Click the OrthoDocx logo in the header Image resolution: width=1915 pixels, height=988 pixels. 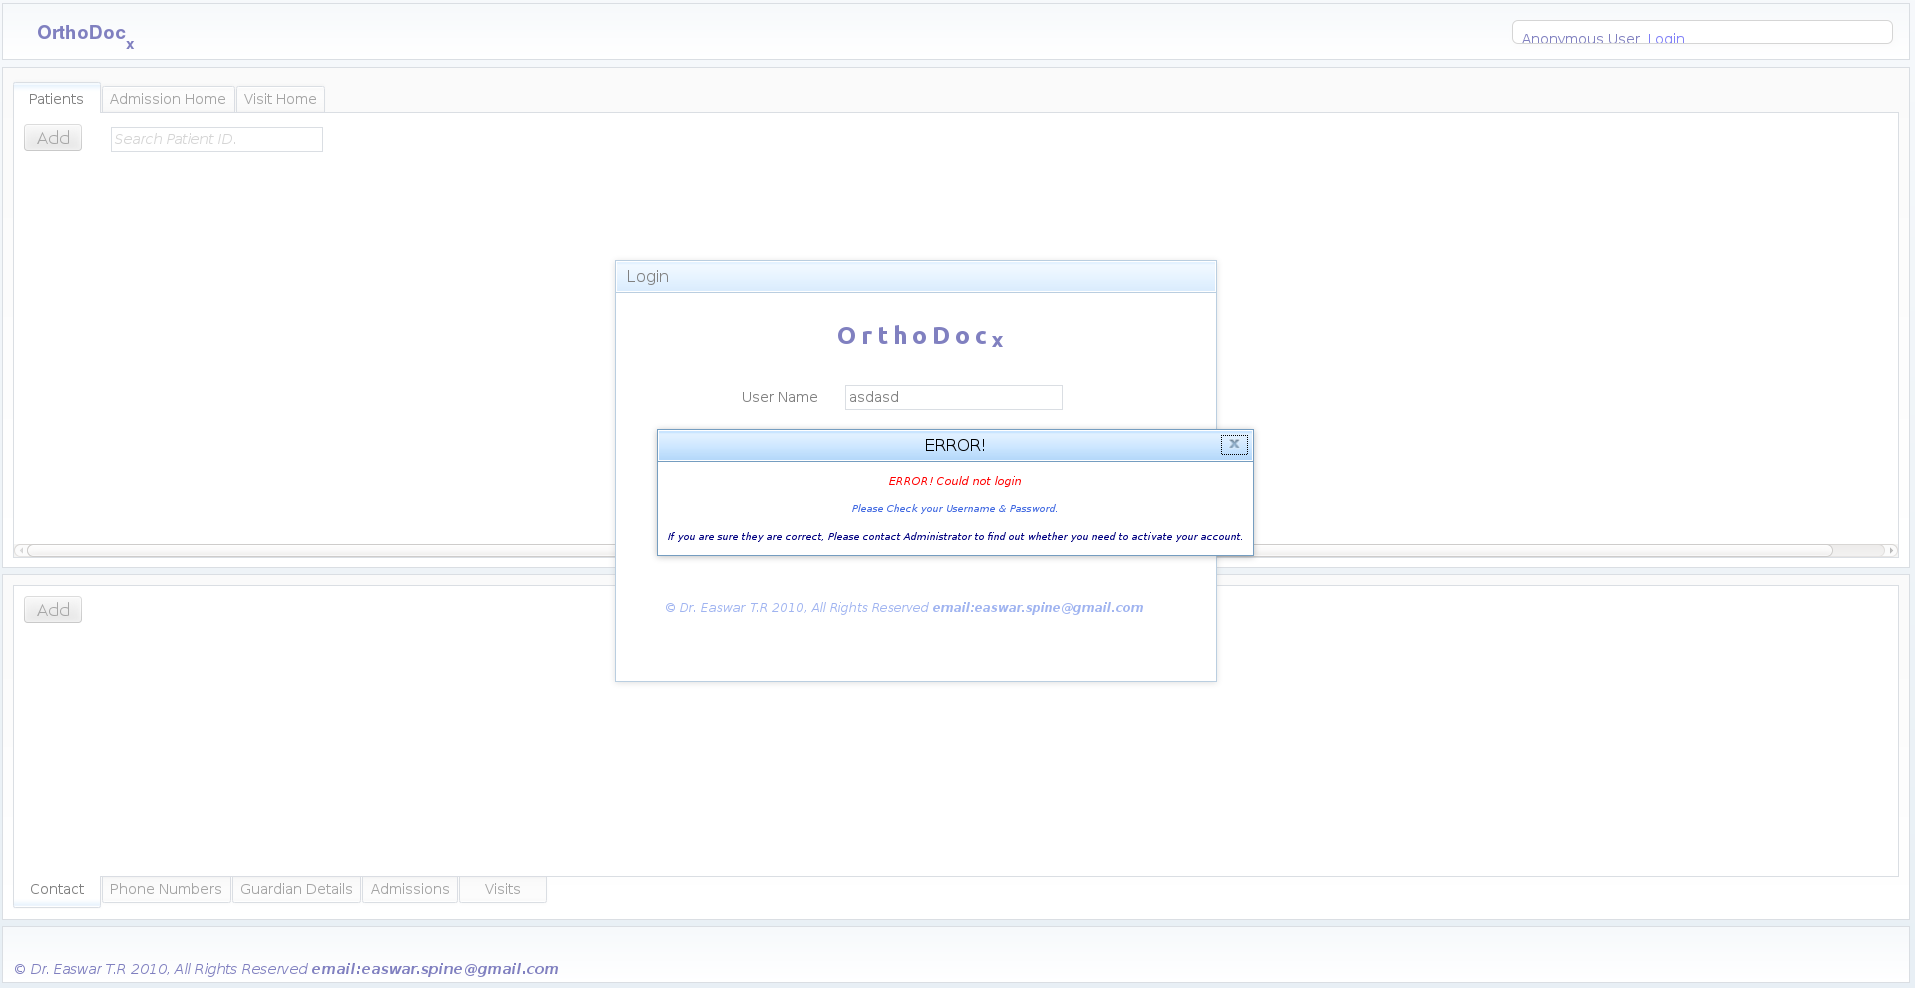coord(85,34)
